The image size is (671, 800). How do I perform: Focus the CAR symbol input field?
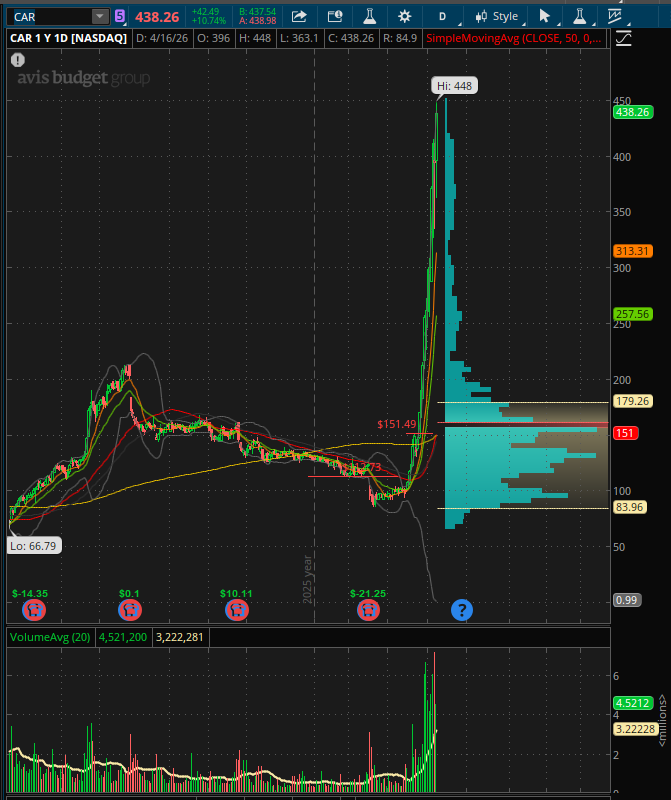[50, 17]
